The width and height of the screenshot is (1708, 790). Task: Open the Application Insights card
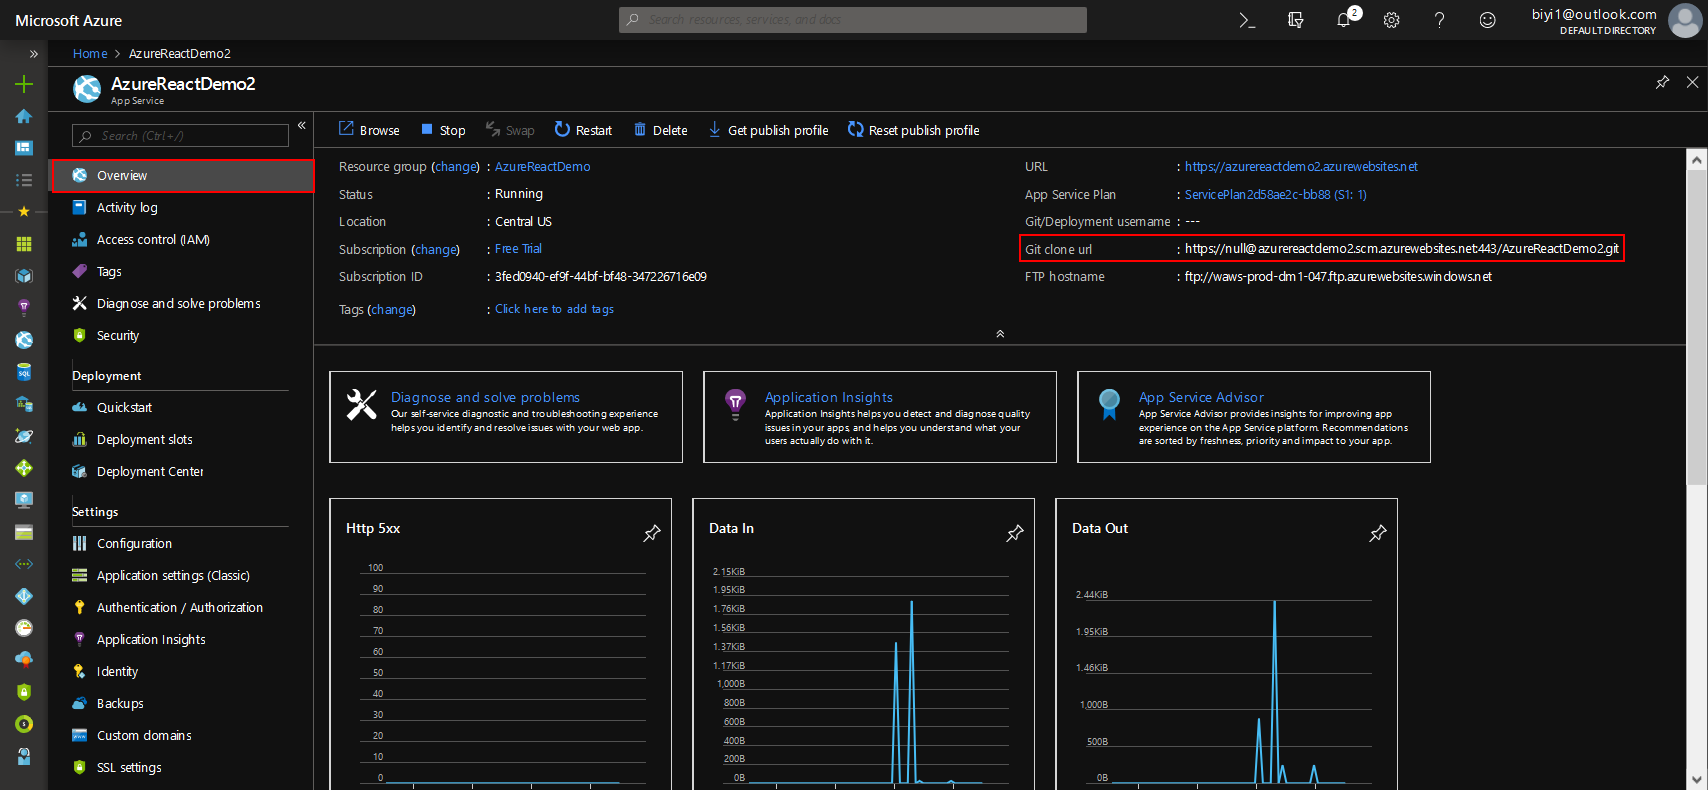tap(880, 417)
